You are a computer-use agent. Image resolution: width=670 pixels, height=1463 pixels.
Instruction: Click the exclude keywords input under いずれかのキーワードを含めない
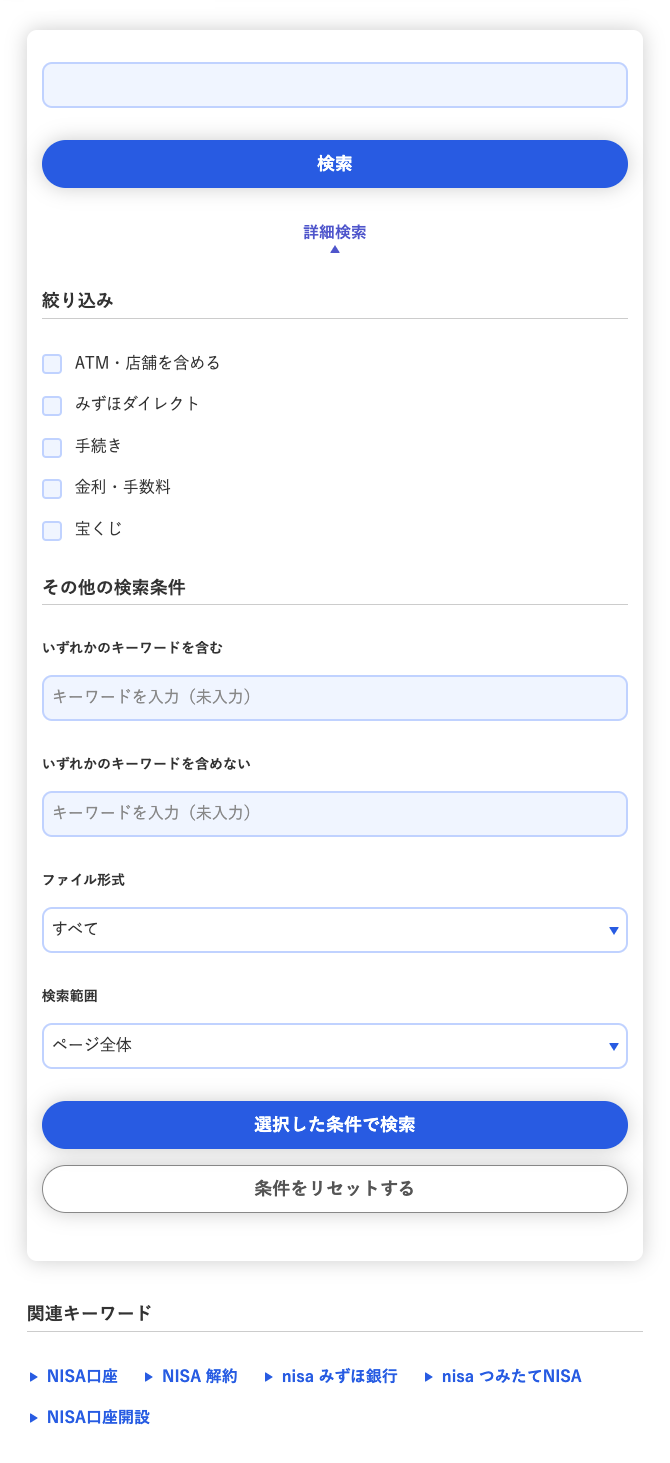[x=334, y=813]
